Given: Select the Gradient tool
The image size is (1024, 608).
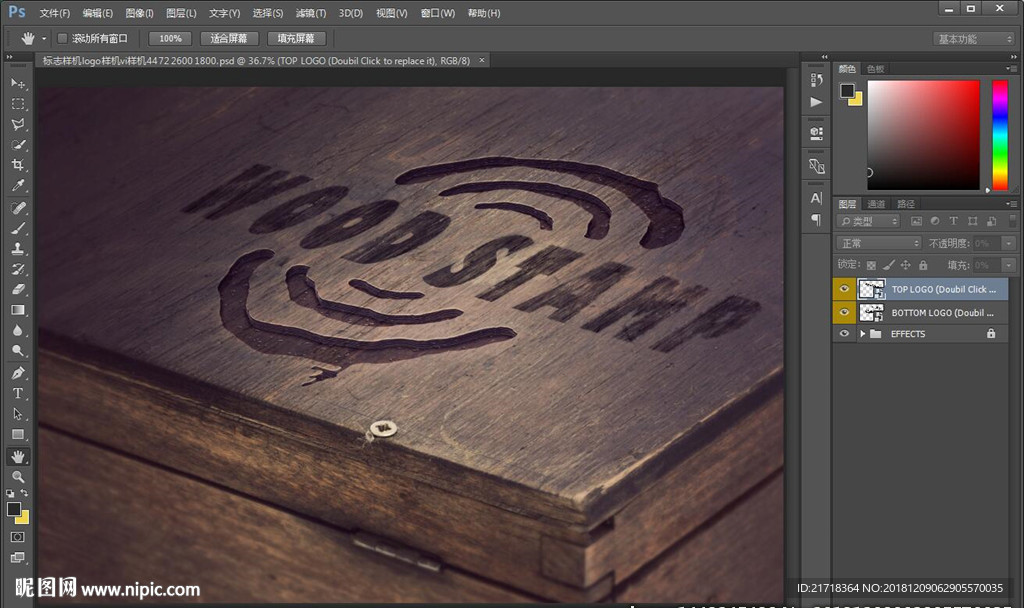Looking at the screenshot, I should point(18,310).
